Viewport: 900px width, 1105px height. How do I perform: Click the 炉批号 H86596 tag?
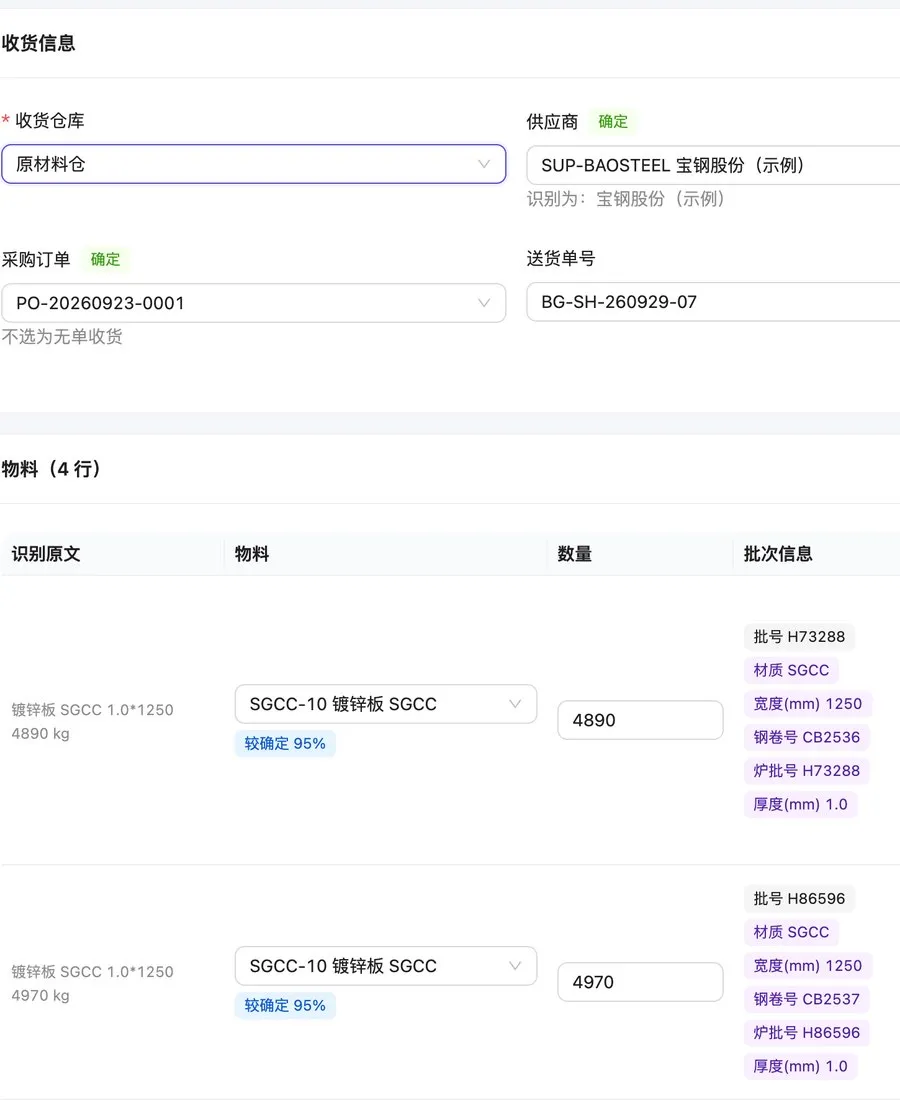point(806,1032)
